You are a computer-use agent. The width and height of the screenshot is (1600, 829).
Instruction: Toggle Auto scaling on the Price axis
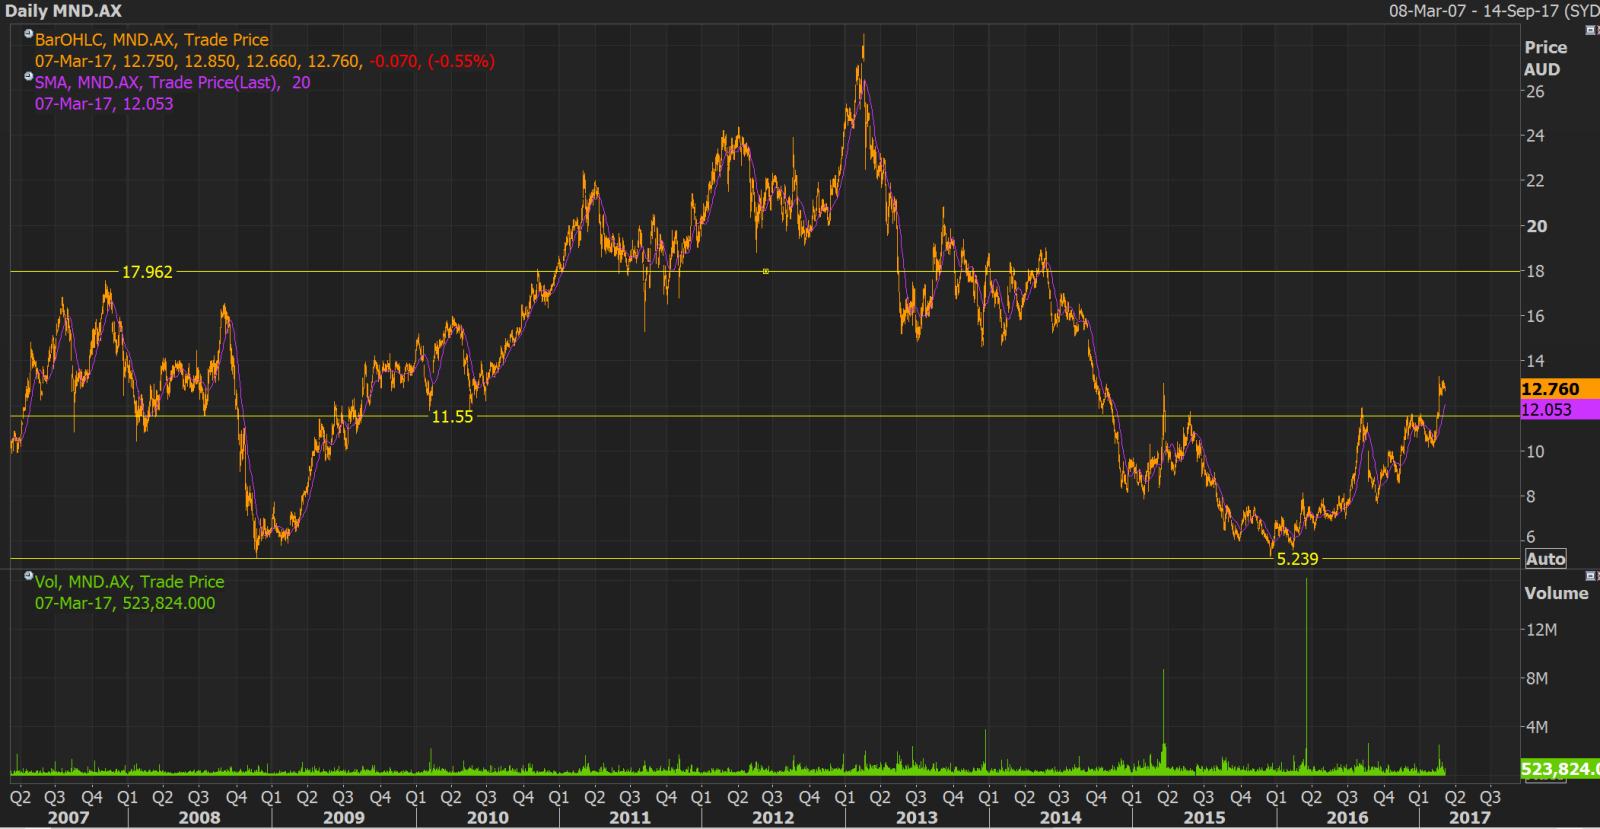tap(1545, 559)
